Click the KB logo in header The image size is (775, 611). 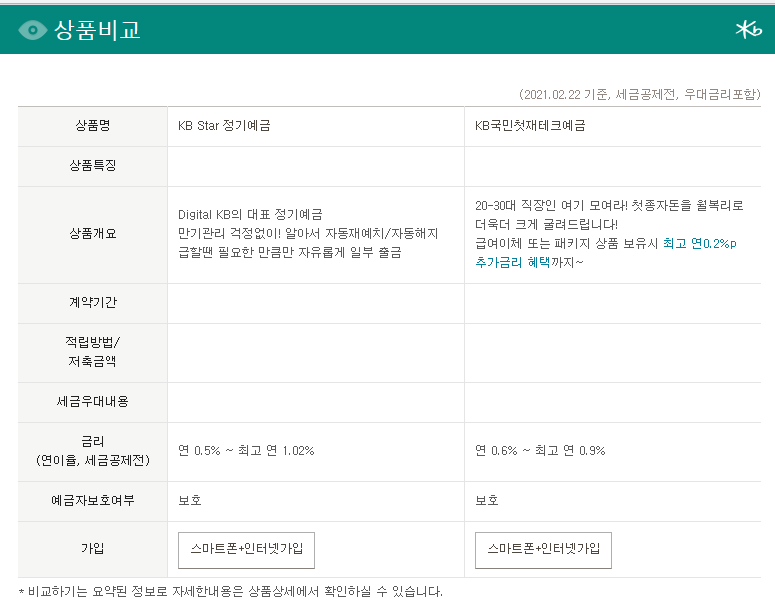click(748, 30)
